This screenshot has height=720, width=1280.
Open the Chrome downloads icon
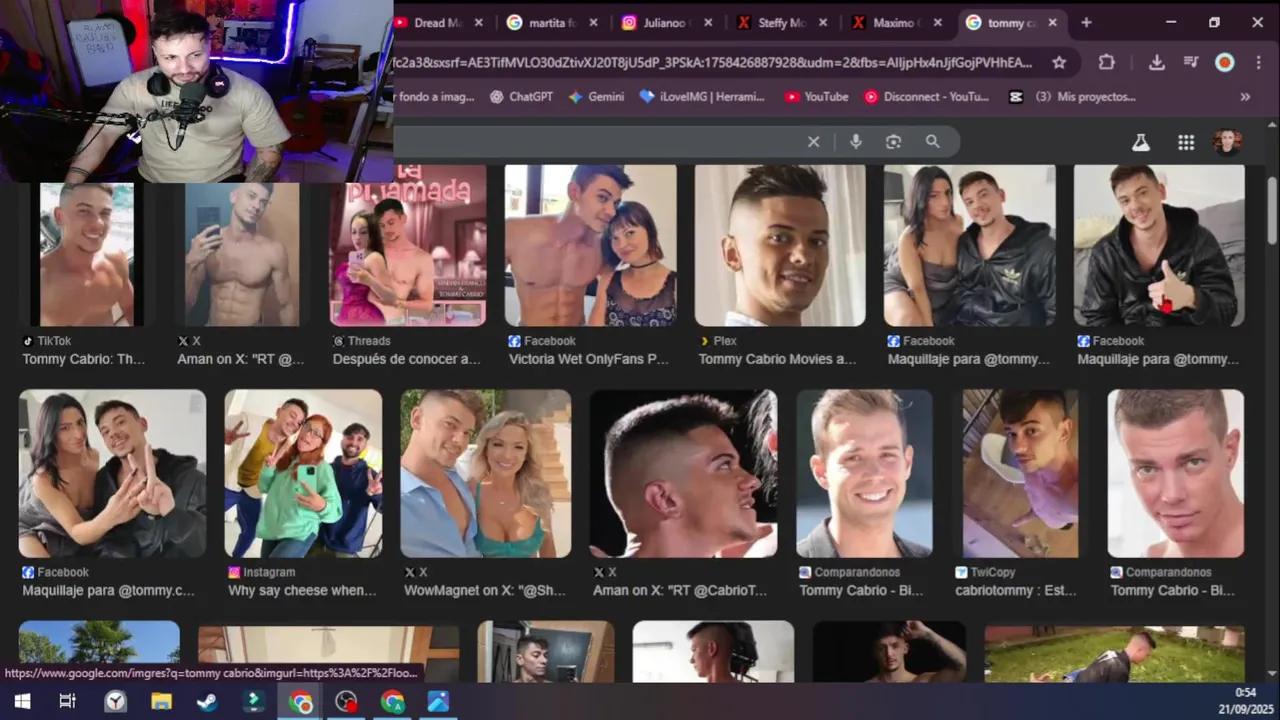[x=1156, y=62]
